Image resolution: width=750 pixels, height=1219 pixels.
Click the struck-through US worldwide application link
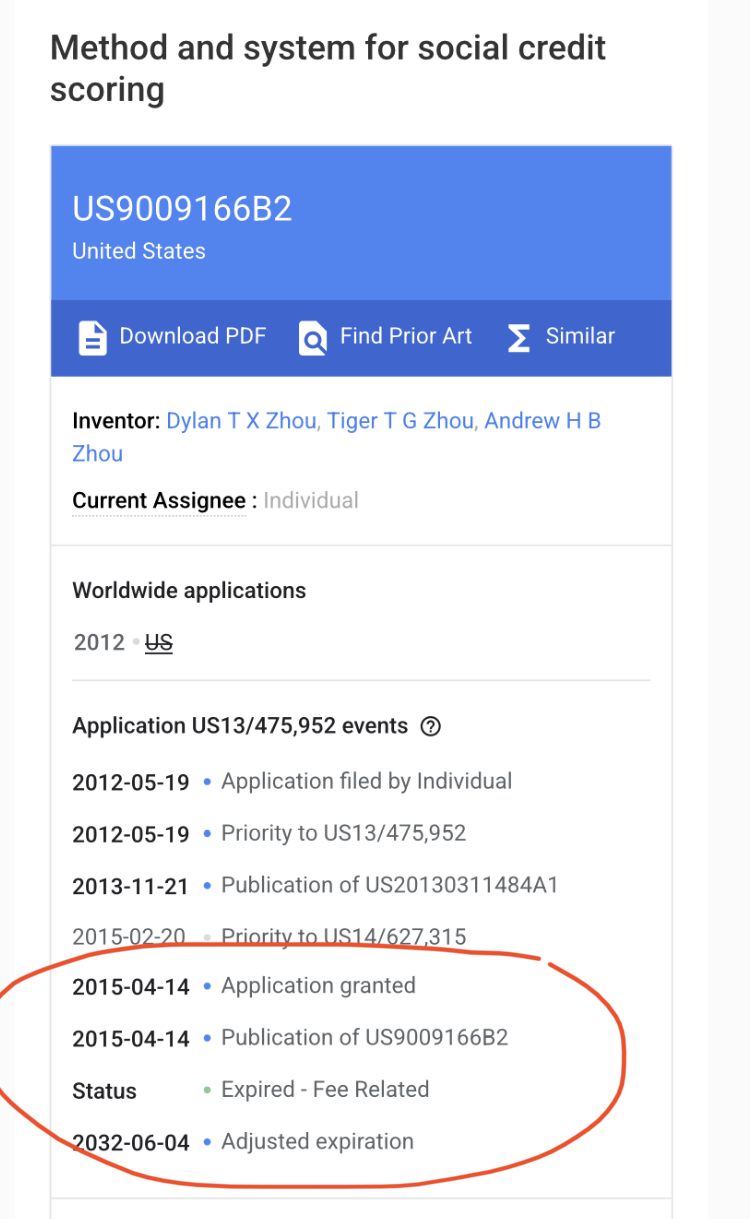(159, 642)
